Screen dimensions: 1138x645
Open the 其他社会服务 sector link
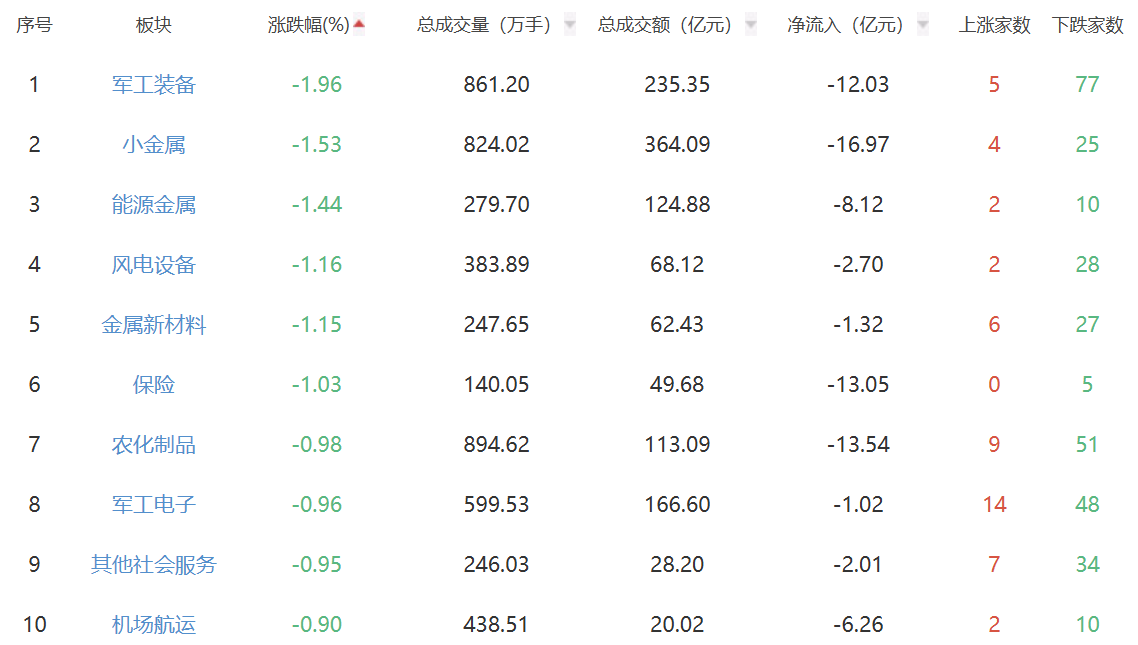[154, 564]
